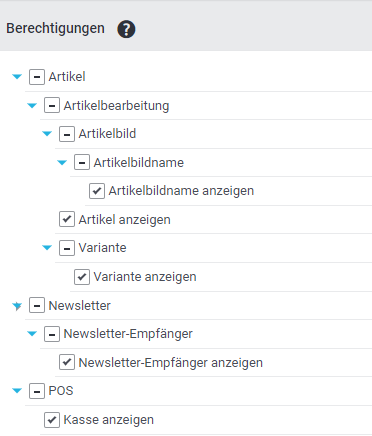Toggle the POS partial-state checkbox
The width and height of the screenshot is (372, 436).
[x=37, y=391]
